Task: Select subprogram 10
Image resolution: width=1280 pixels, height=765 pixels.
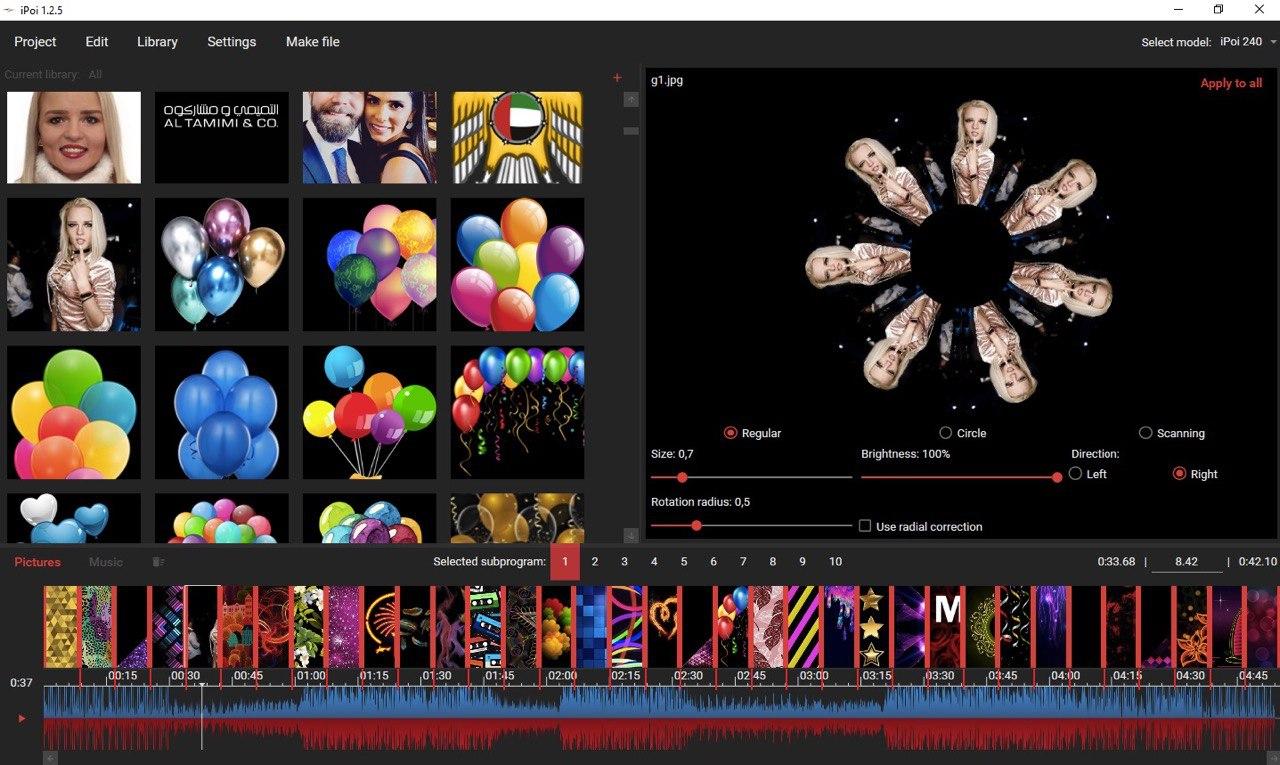Action: tap(835, 562)
